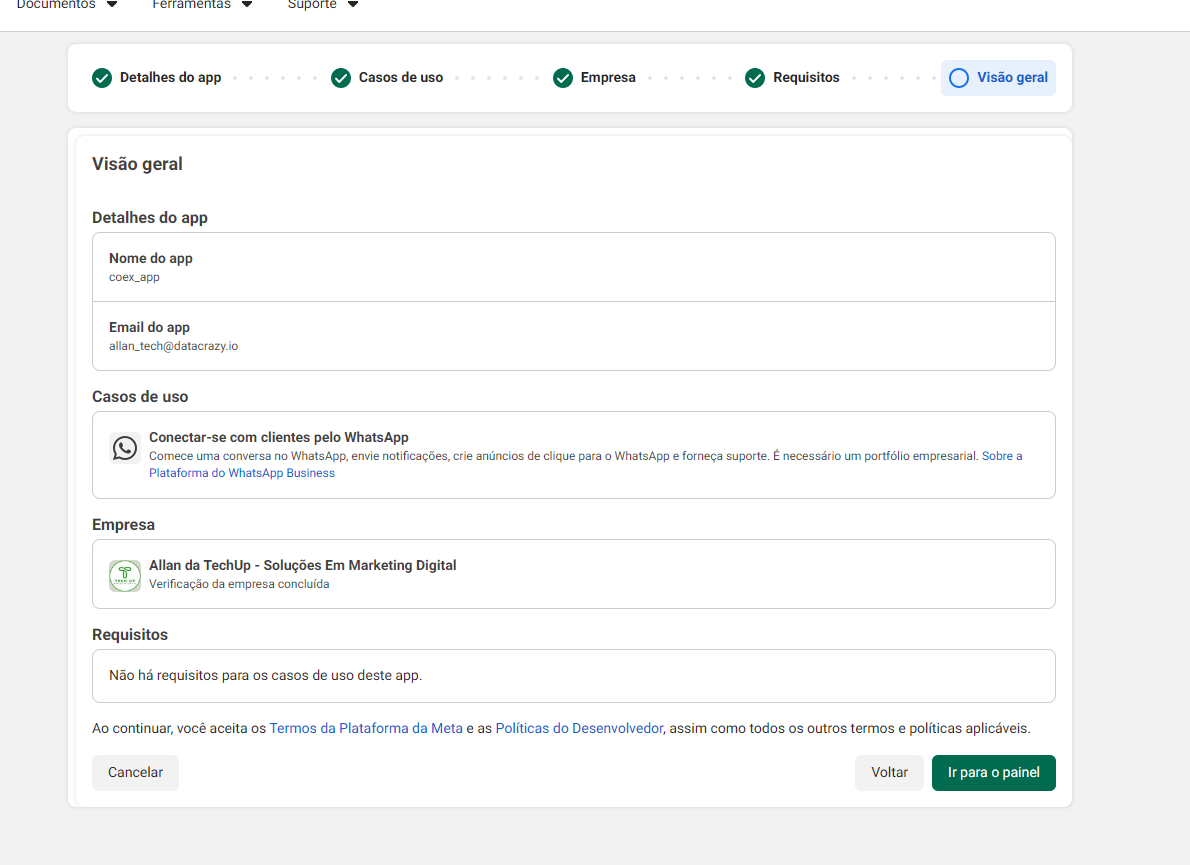Click the green checkmark beside Casos de uso
Viewport: 1190px width, 865px height.
tap(341, 78)
